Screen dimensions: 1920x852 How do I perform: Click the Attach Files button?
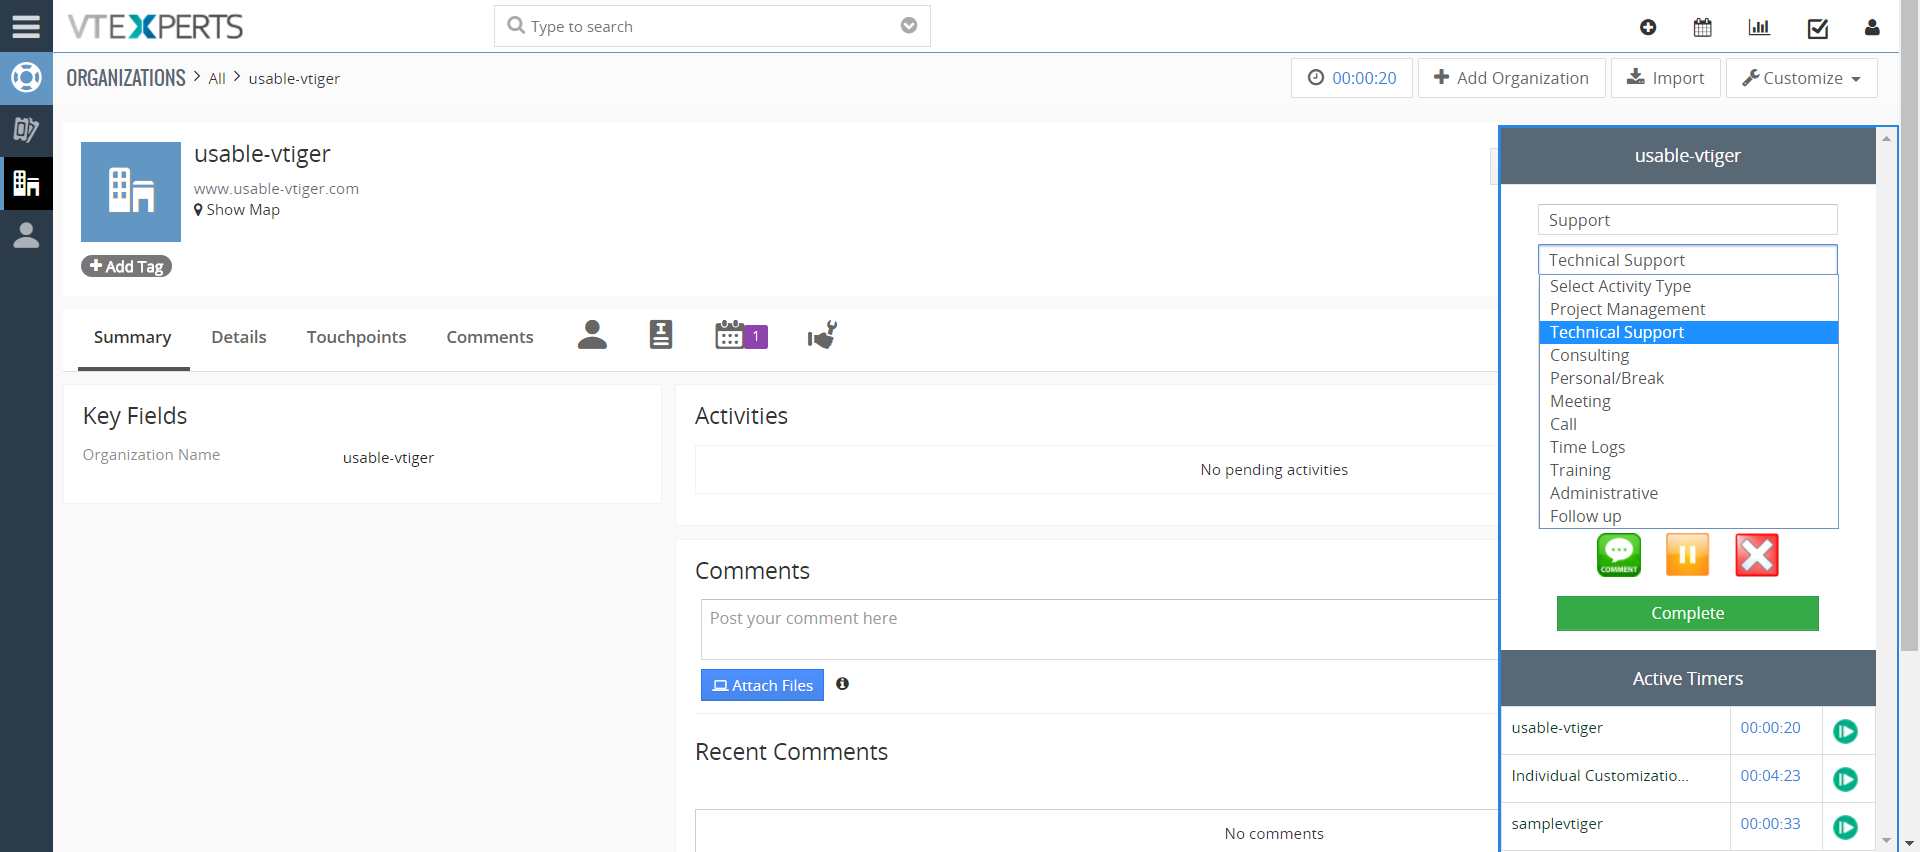pyautogui.click(x=762, y=685)
